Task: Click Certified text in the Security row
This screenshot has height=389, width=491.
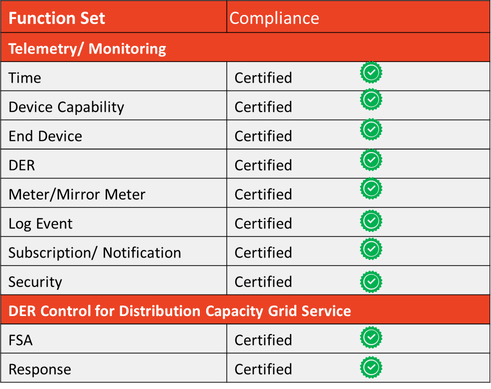Action: (x=263, y=282)
